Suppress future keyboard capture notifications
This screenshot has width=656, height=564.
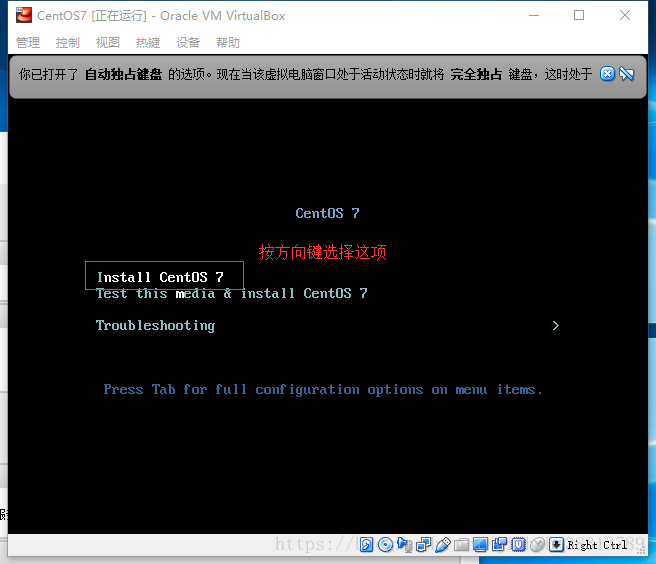coord(627,74)
